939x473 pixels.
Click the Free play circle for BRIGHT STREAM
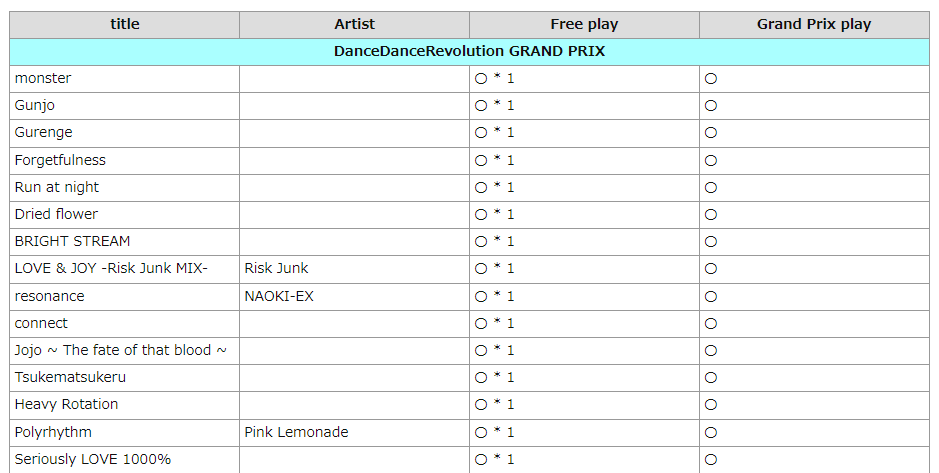coord(481,242)
